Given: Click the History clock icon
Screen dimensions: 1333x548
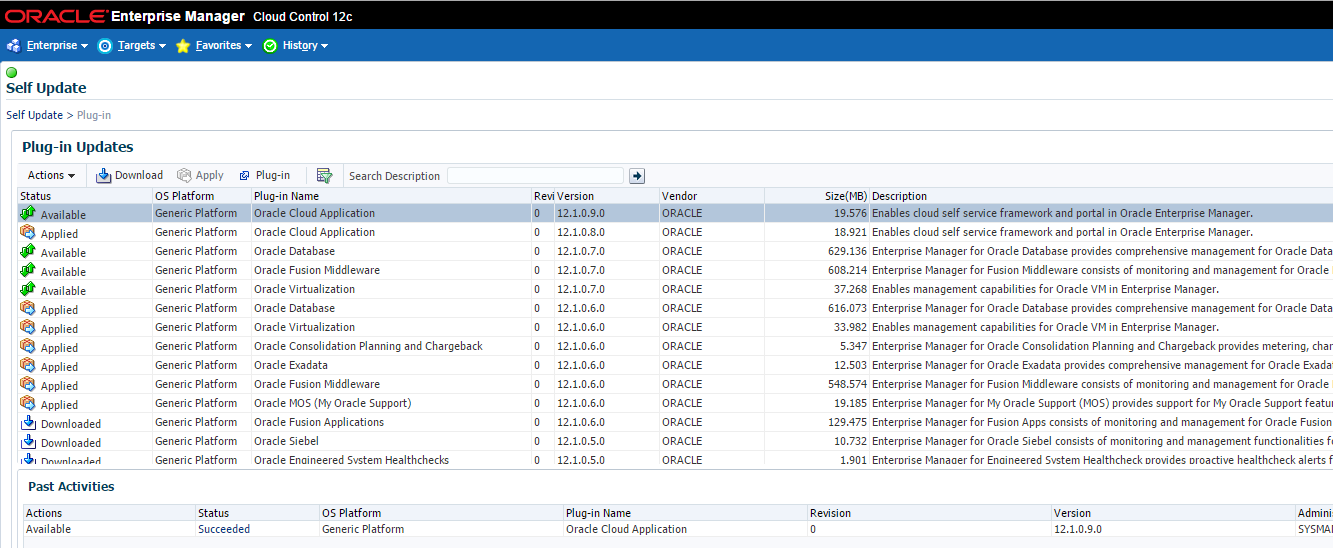Looking at the screenshot, I should pos(270,45).
